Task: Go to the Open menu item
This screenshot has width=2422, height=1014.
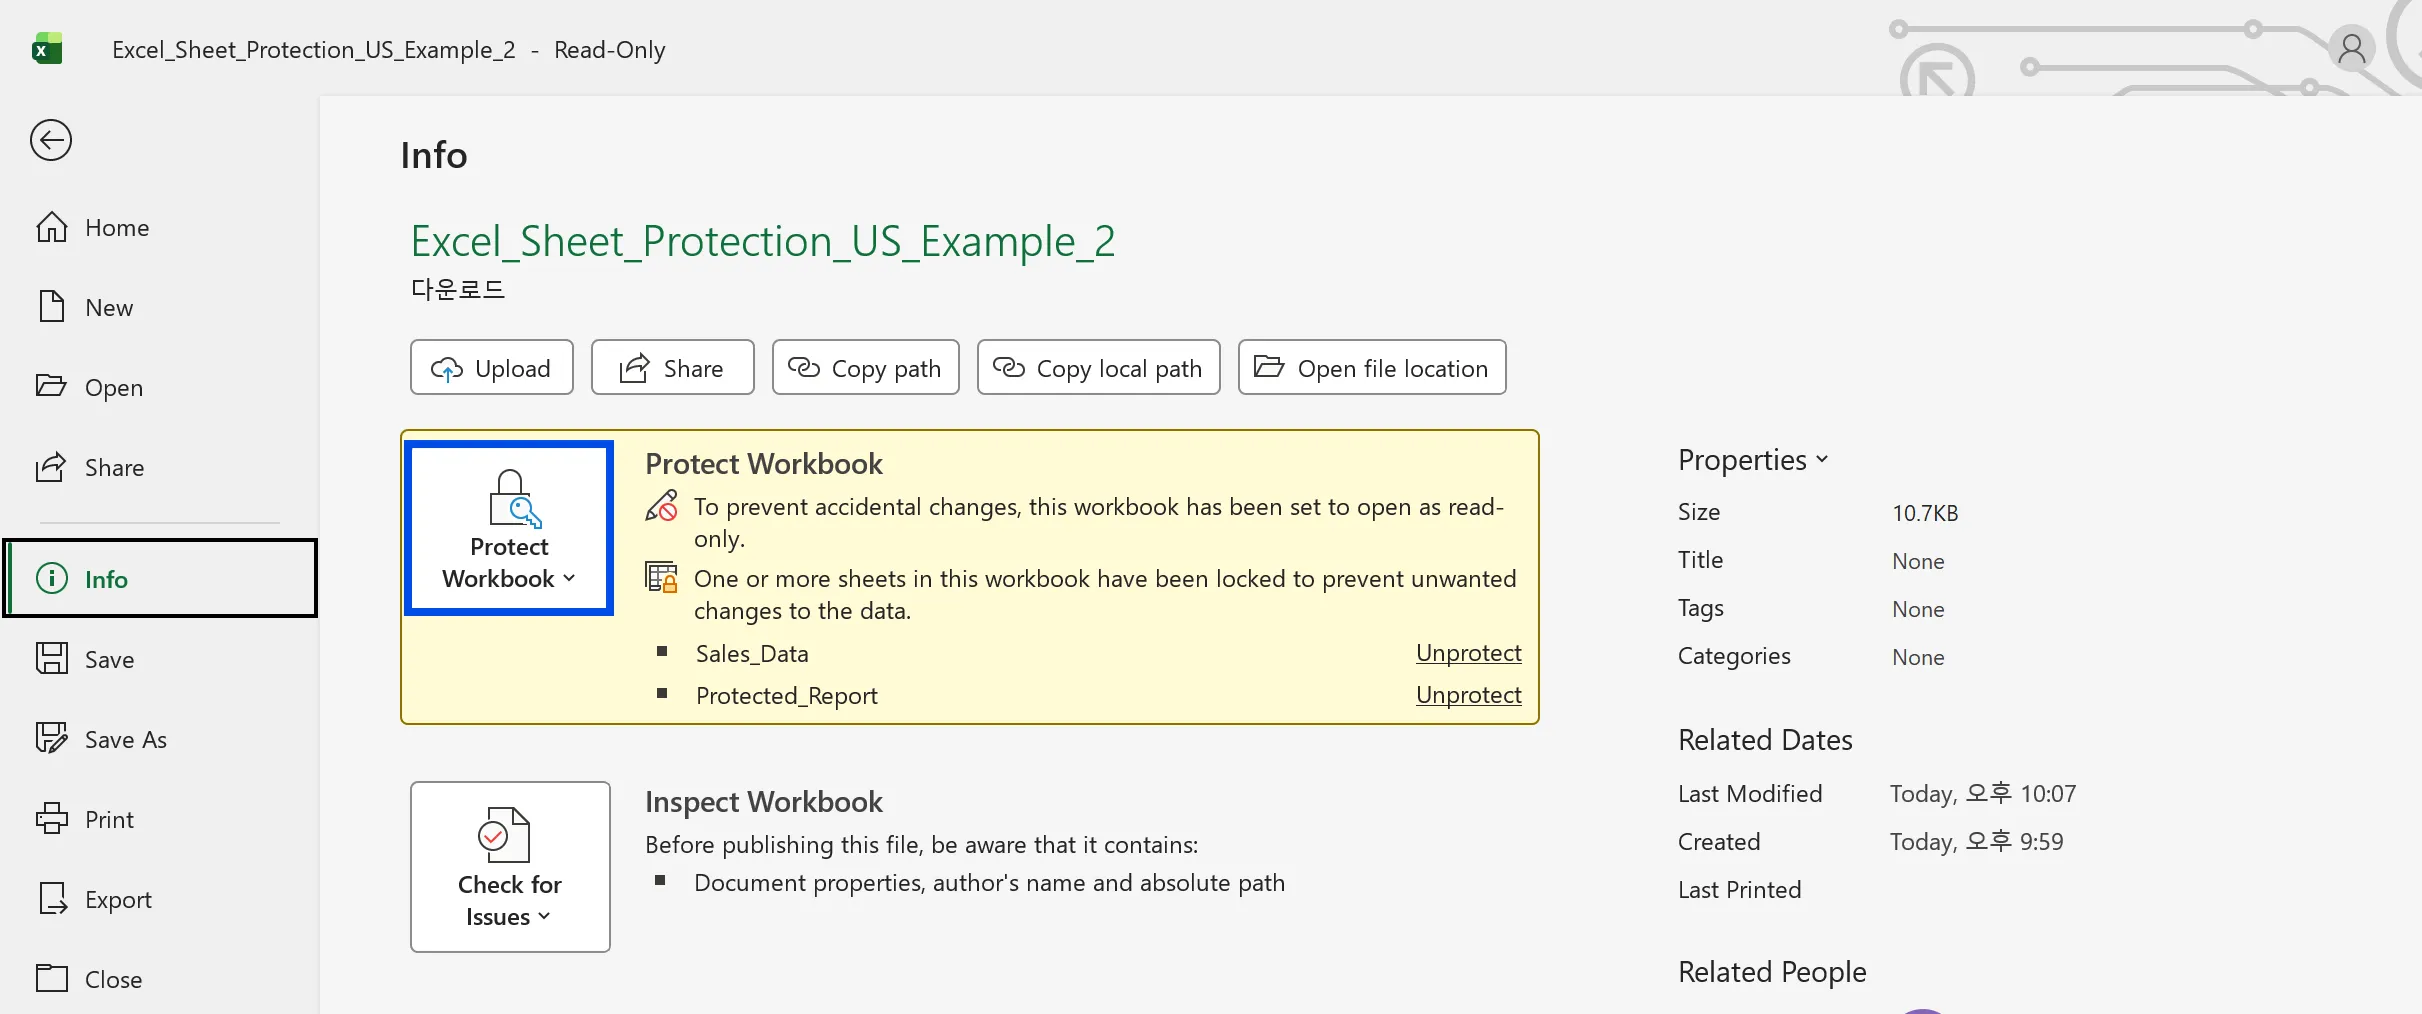Action: tap(113, 387)
